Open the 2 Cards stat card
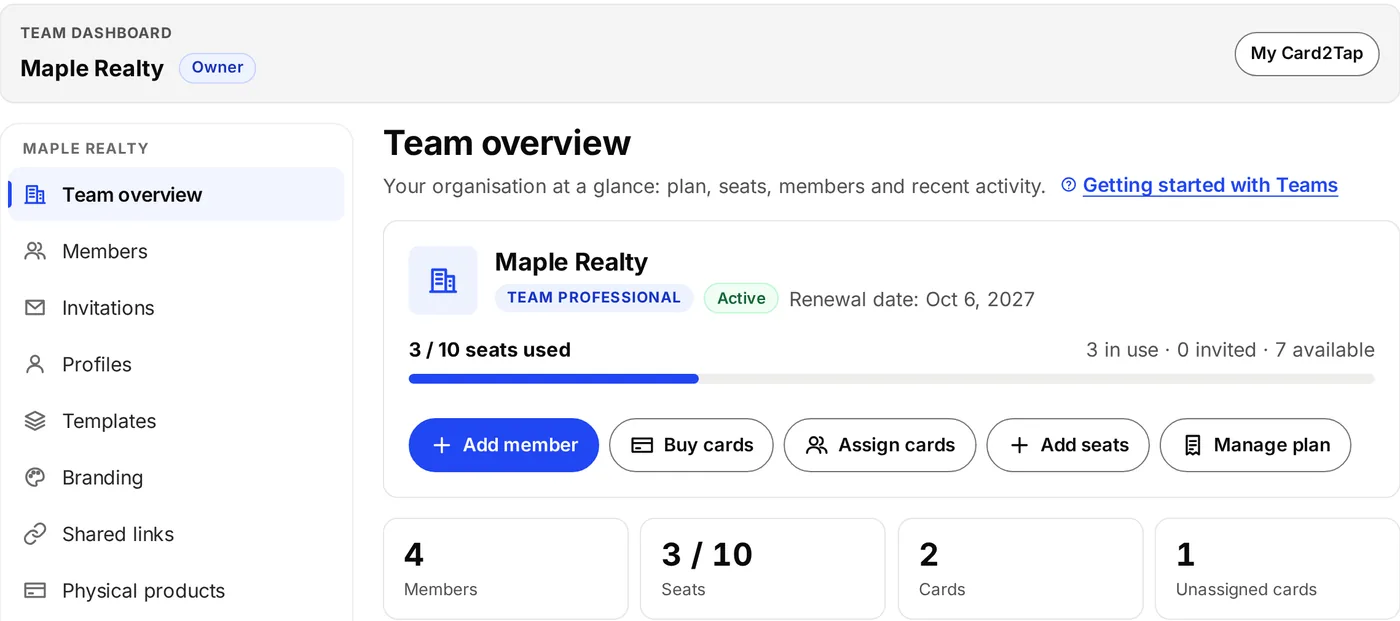 tap(1020, 568)
